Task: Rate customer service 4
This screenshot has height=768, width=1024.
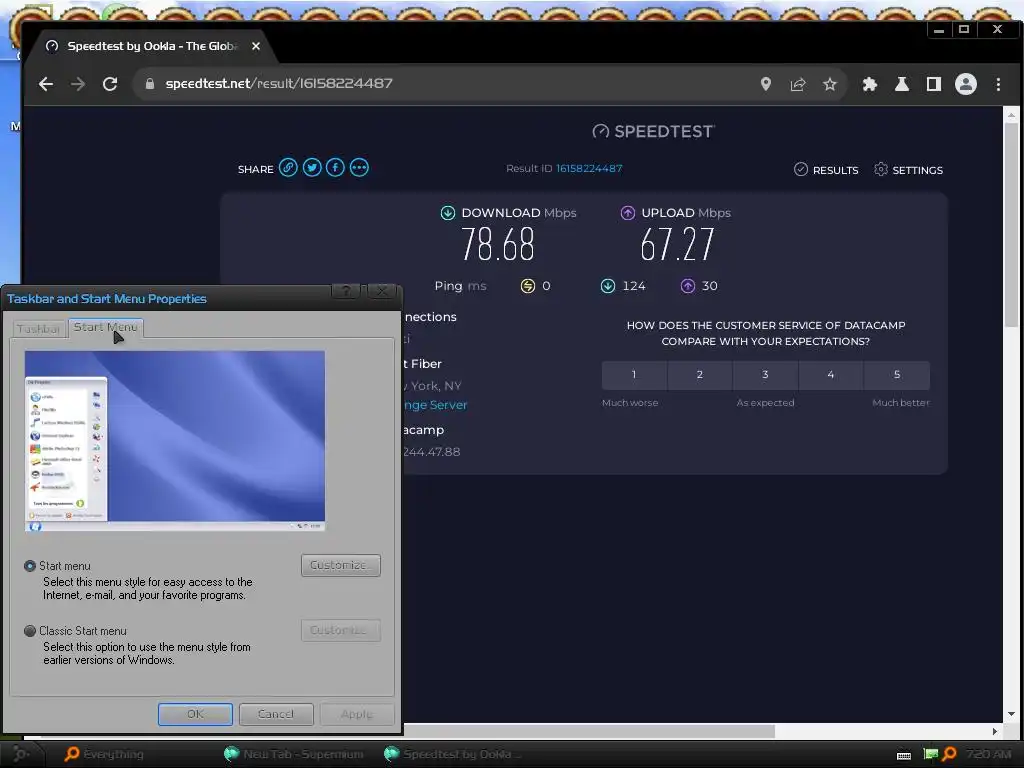Action: tap(831, 375)
